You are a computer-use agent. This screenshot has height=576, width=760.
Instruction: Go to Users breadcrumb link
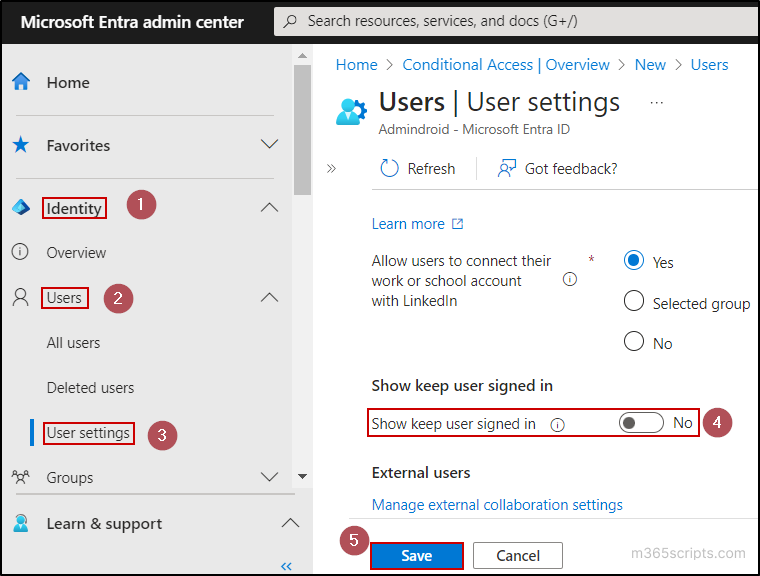point(709,64)
